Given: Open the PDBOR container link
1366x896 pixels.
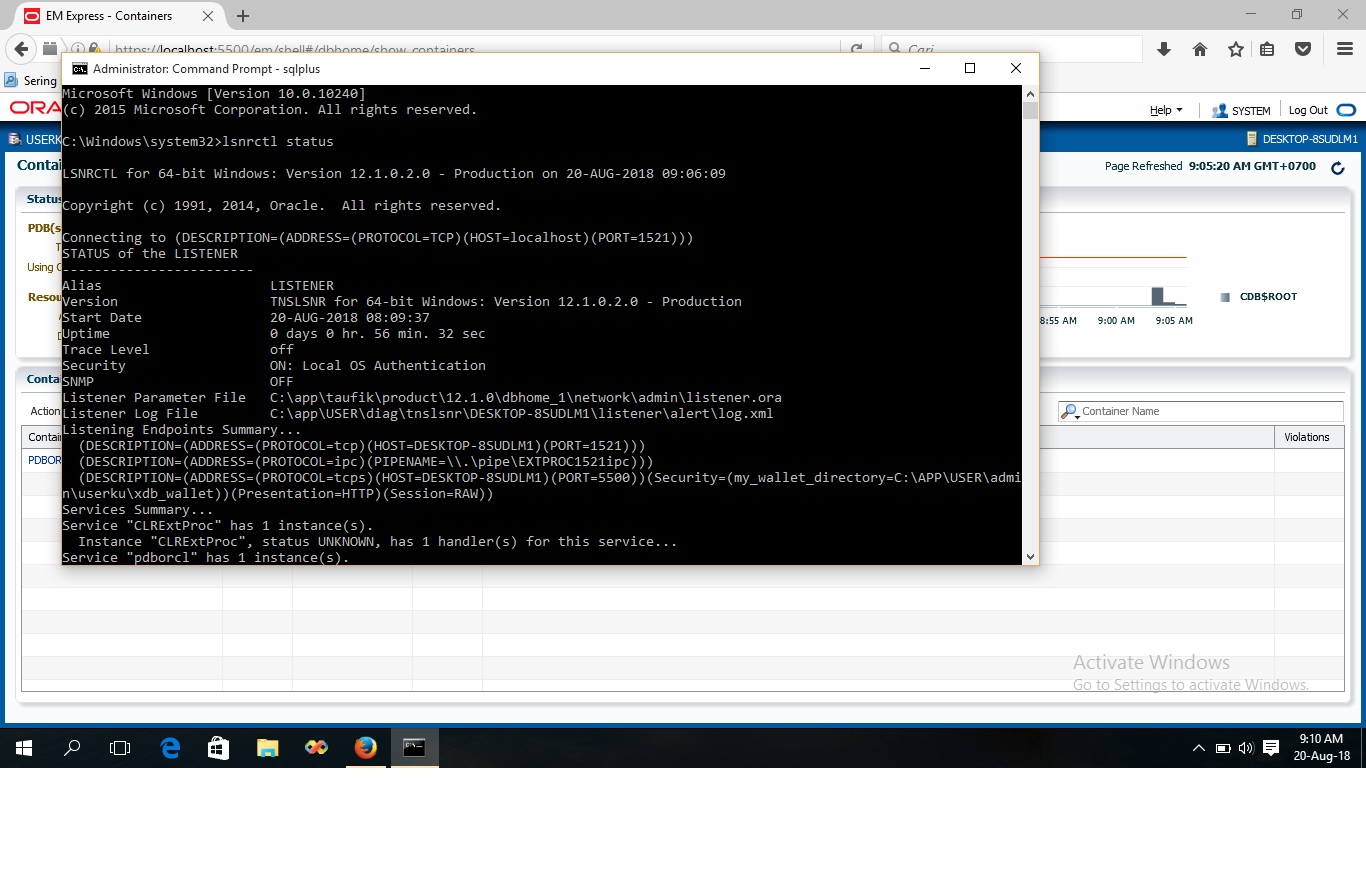Looking at the screenshot, I should 44,460.
